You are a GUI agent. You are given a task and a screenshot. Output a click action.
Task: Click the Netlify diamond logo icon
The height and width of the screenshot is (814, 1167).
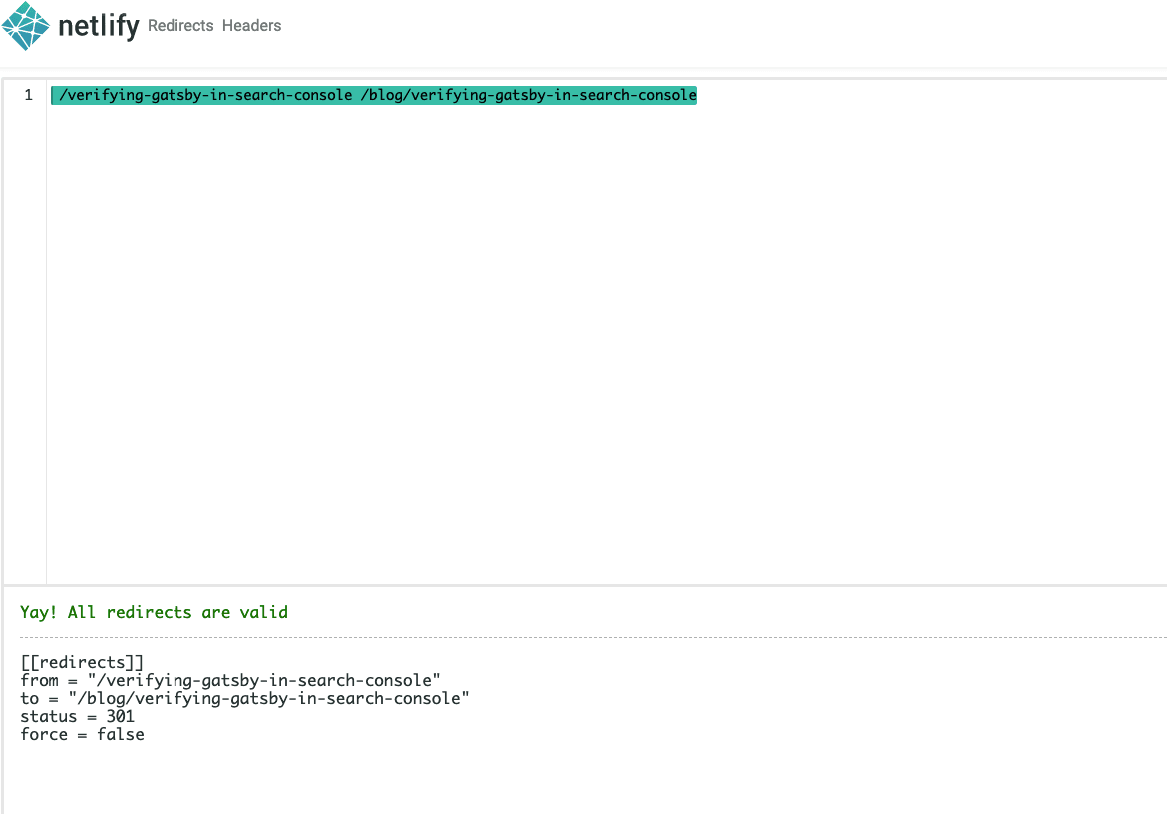27,26
